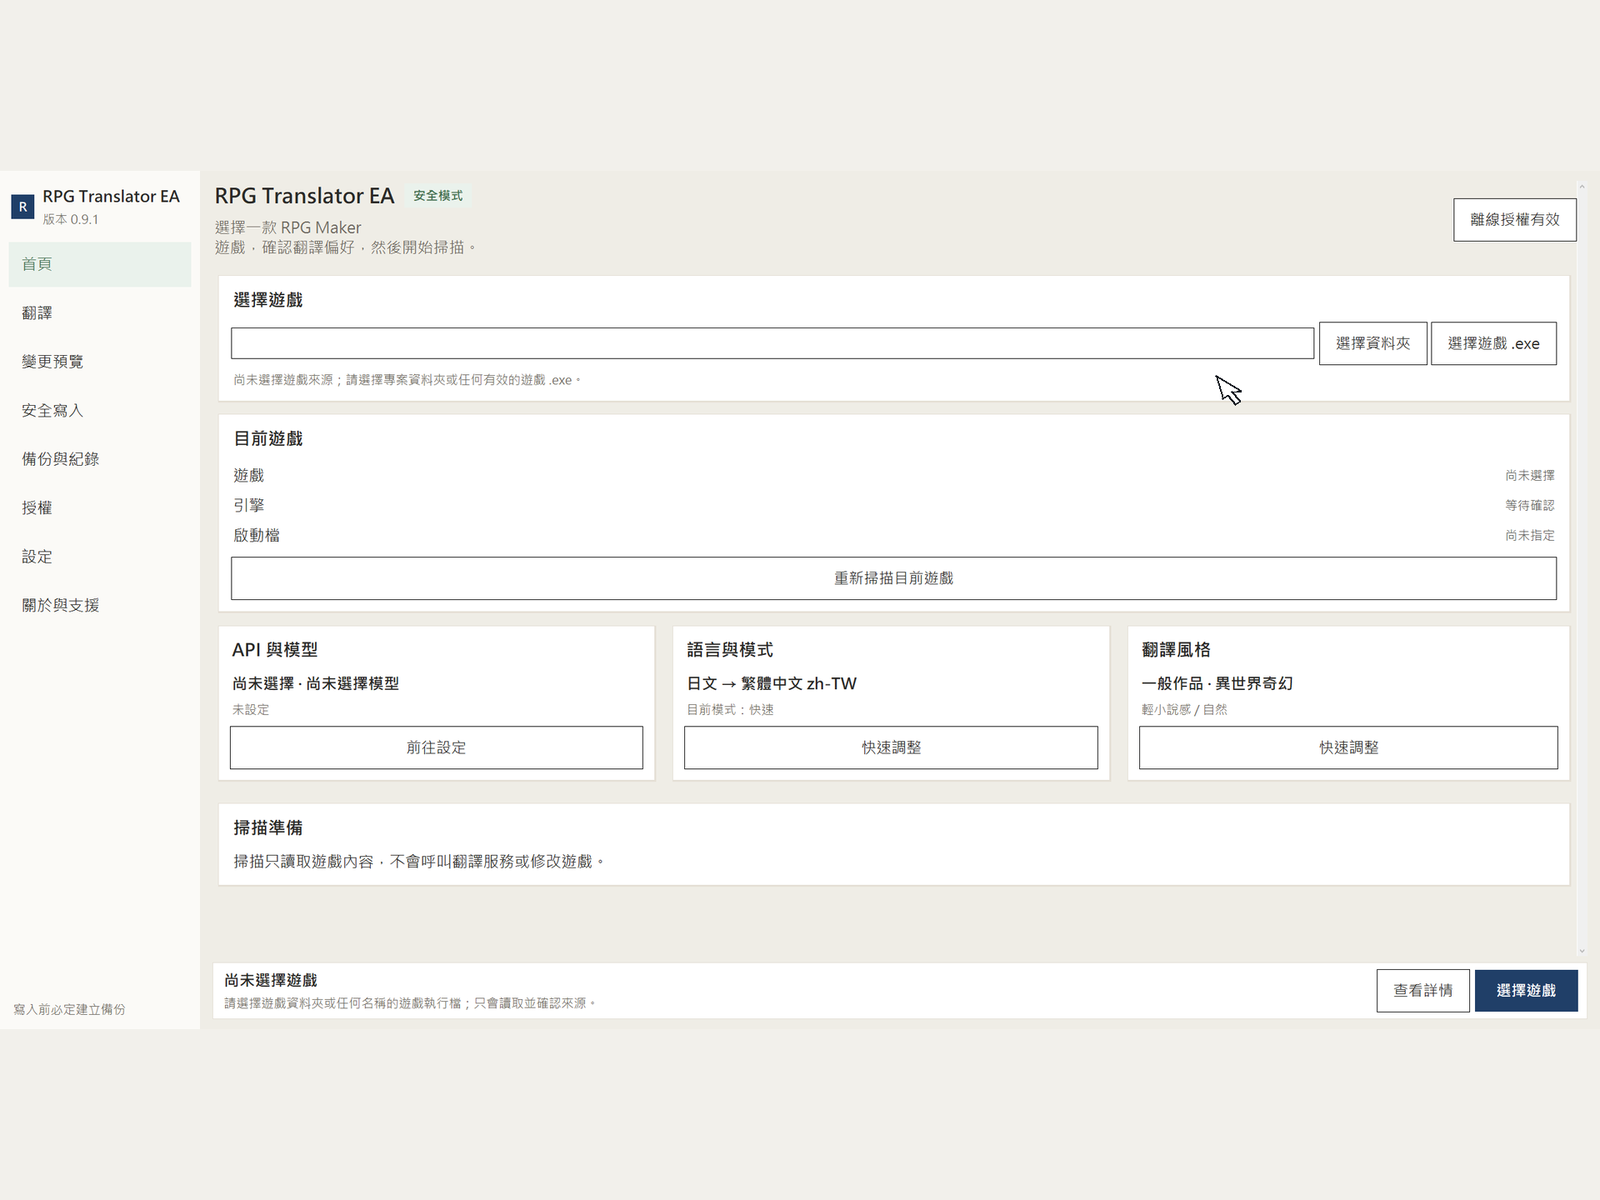The image size is (1600, 1200).
Task: Switch to the 授權 page
Action: pyautogui.click(x=100, y=508)
